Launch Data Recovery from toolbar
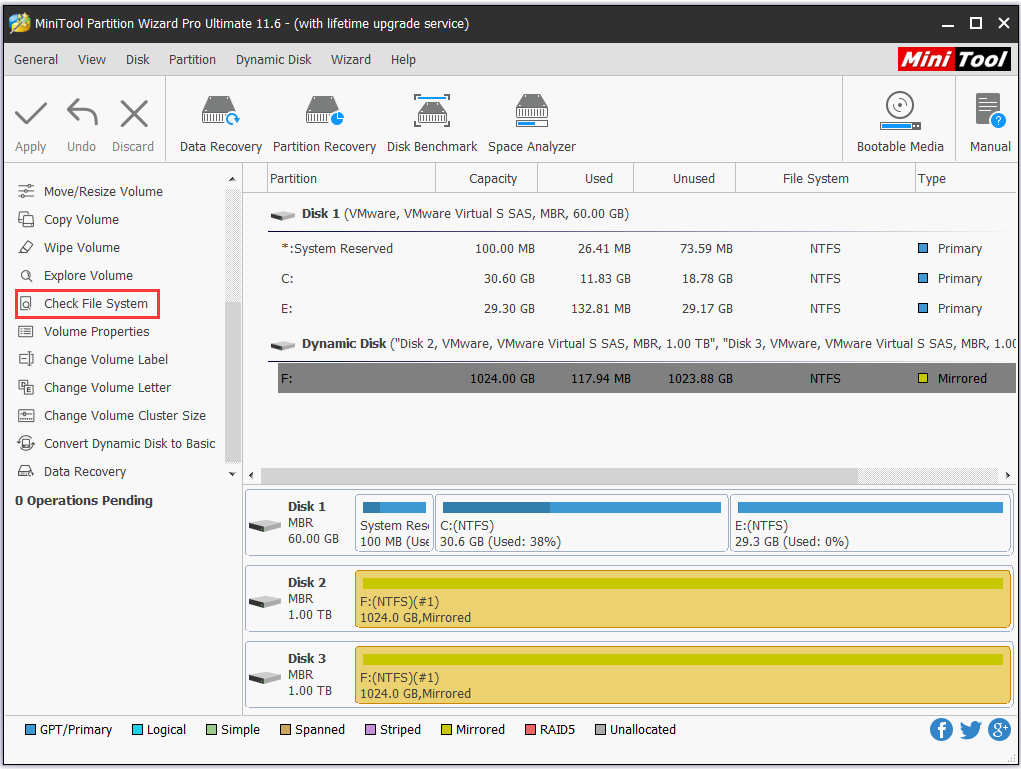Viewport: 1021px width, 769px height. (220, 124)
